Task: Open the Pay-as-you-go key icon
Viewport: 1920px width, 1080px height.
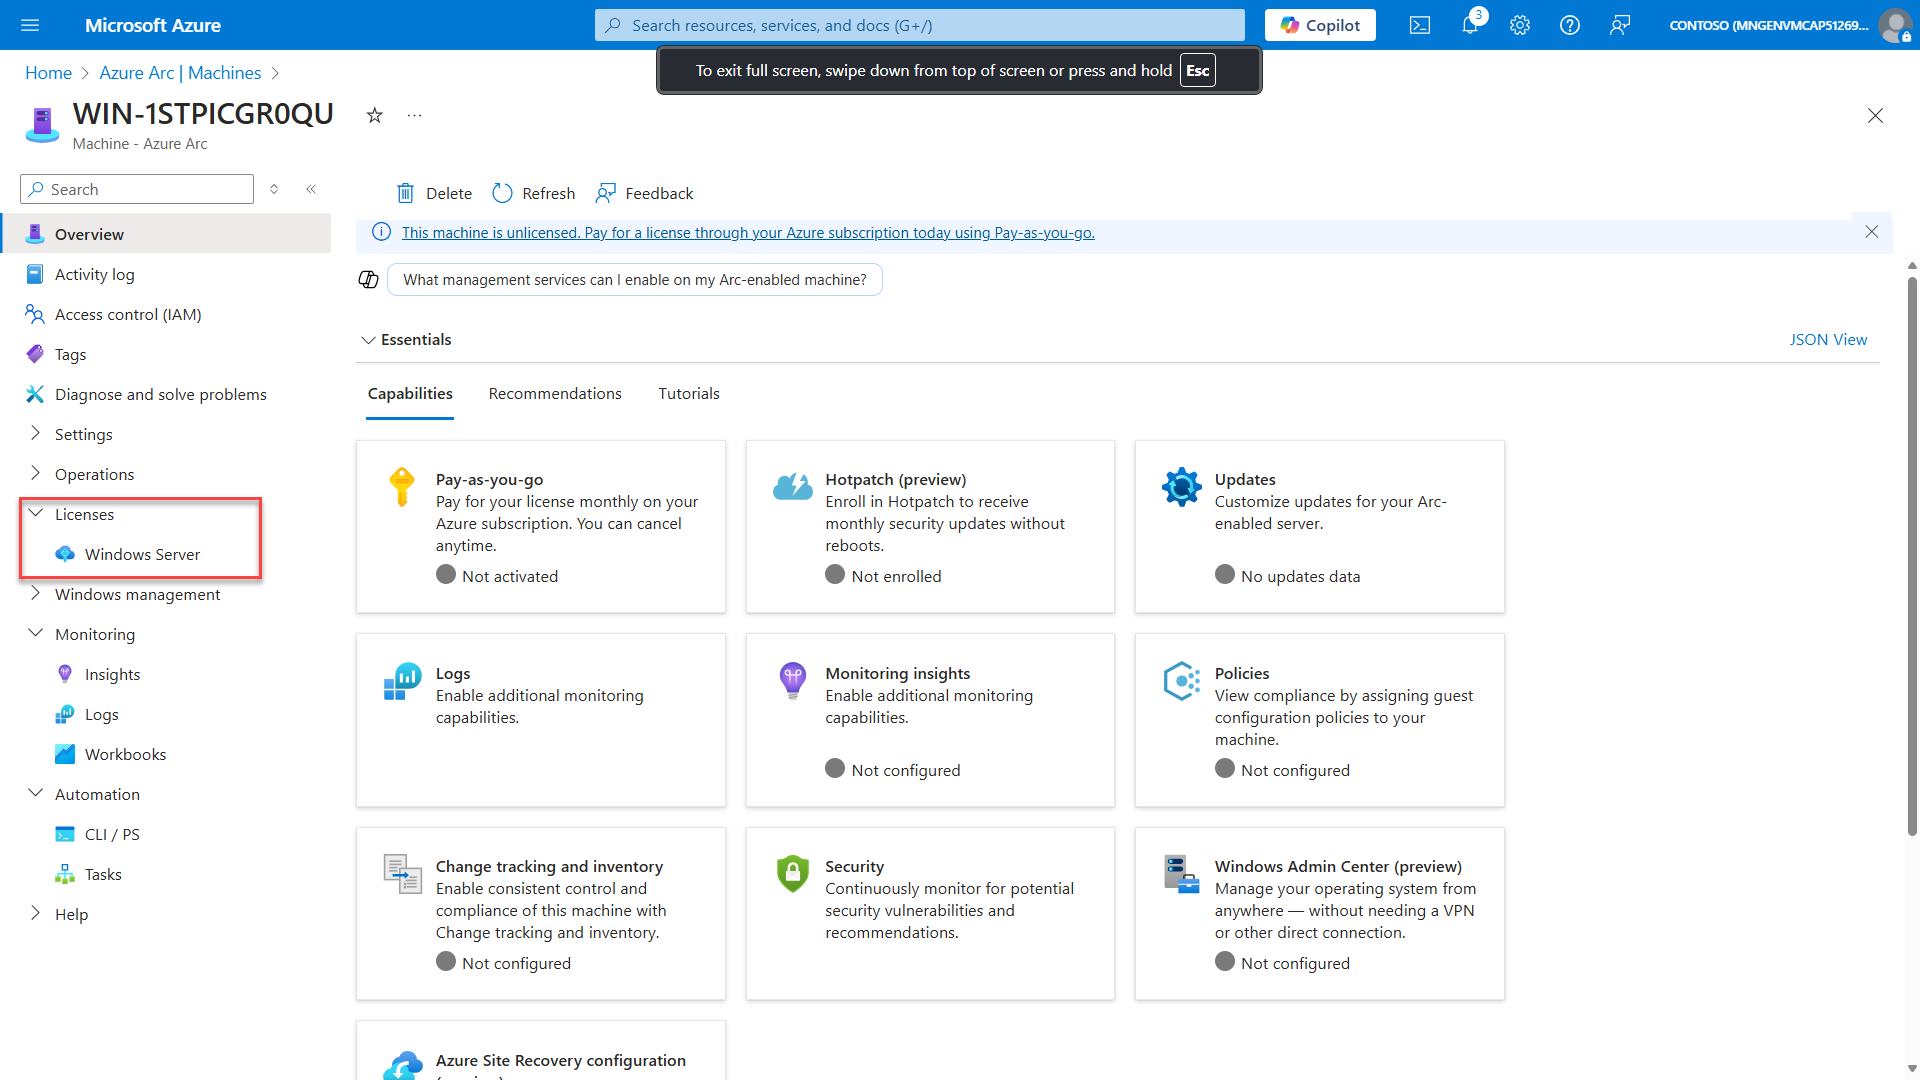Action: pyautogui.click(x=402, y=488)
